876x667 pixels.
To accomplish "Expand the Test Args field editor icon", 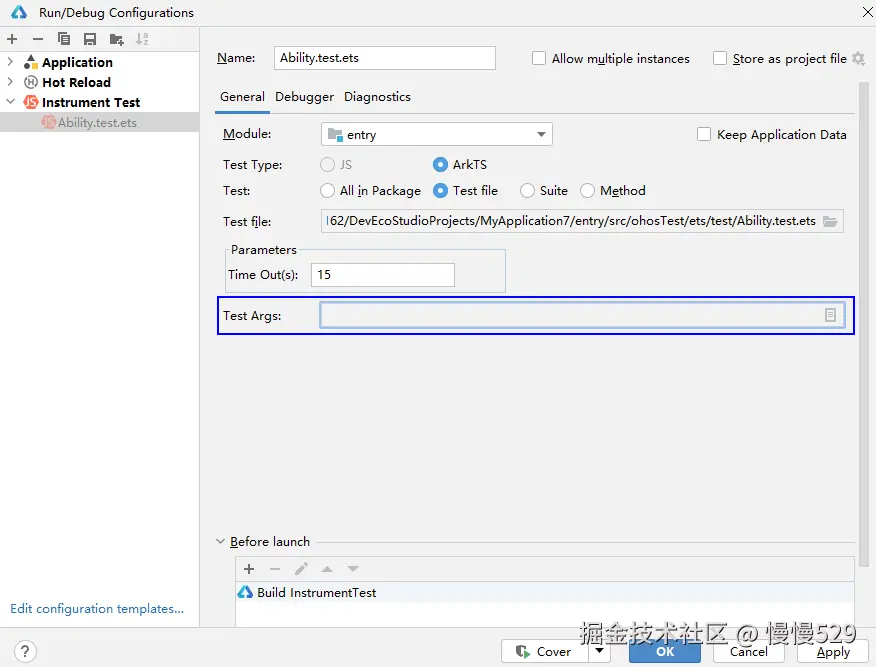I will click(x=830, y=316).
